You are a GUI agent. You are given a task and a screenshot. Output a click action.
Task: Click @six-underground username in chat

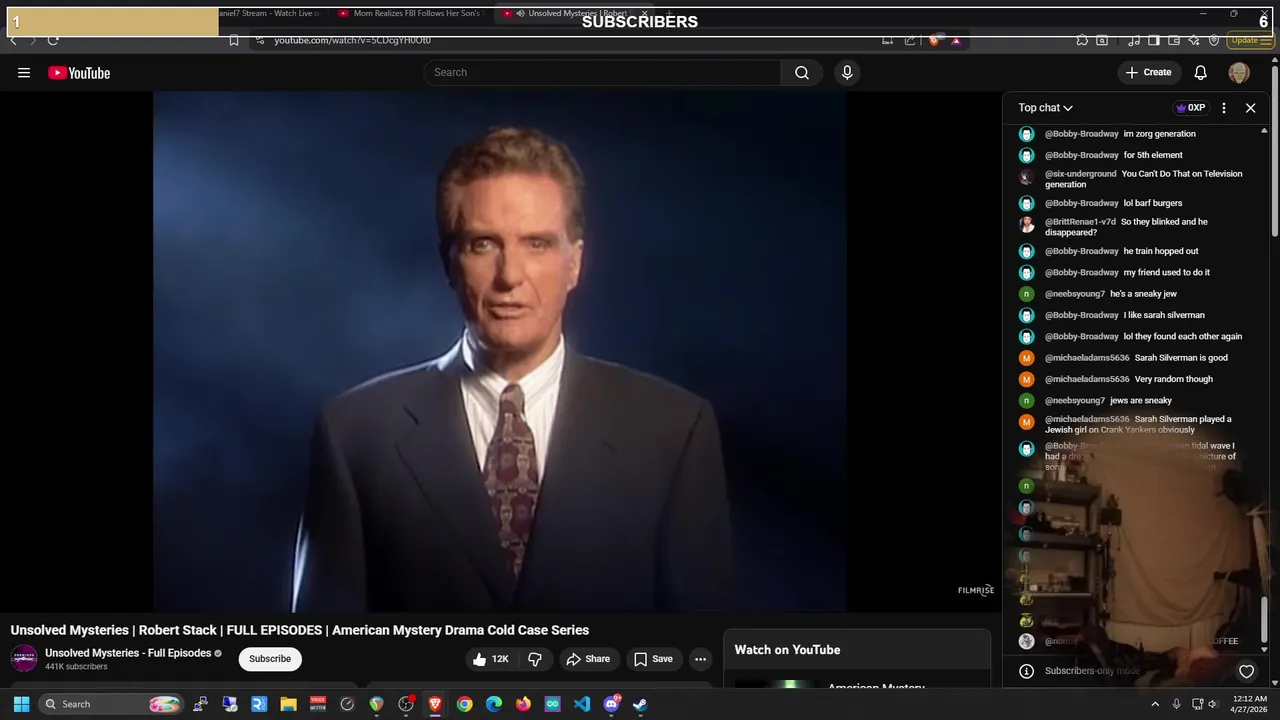coord(1081,174)
